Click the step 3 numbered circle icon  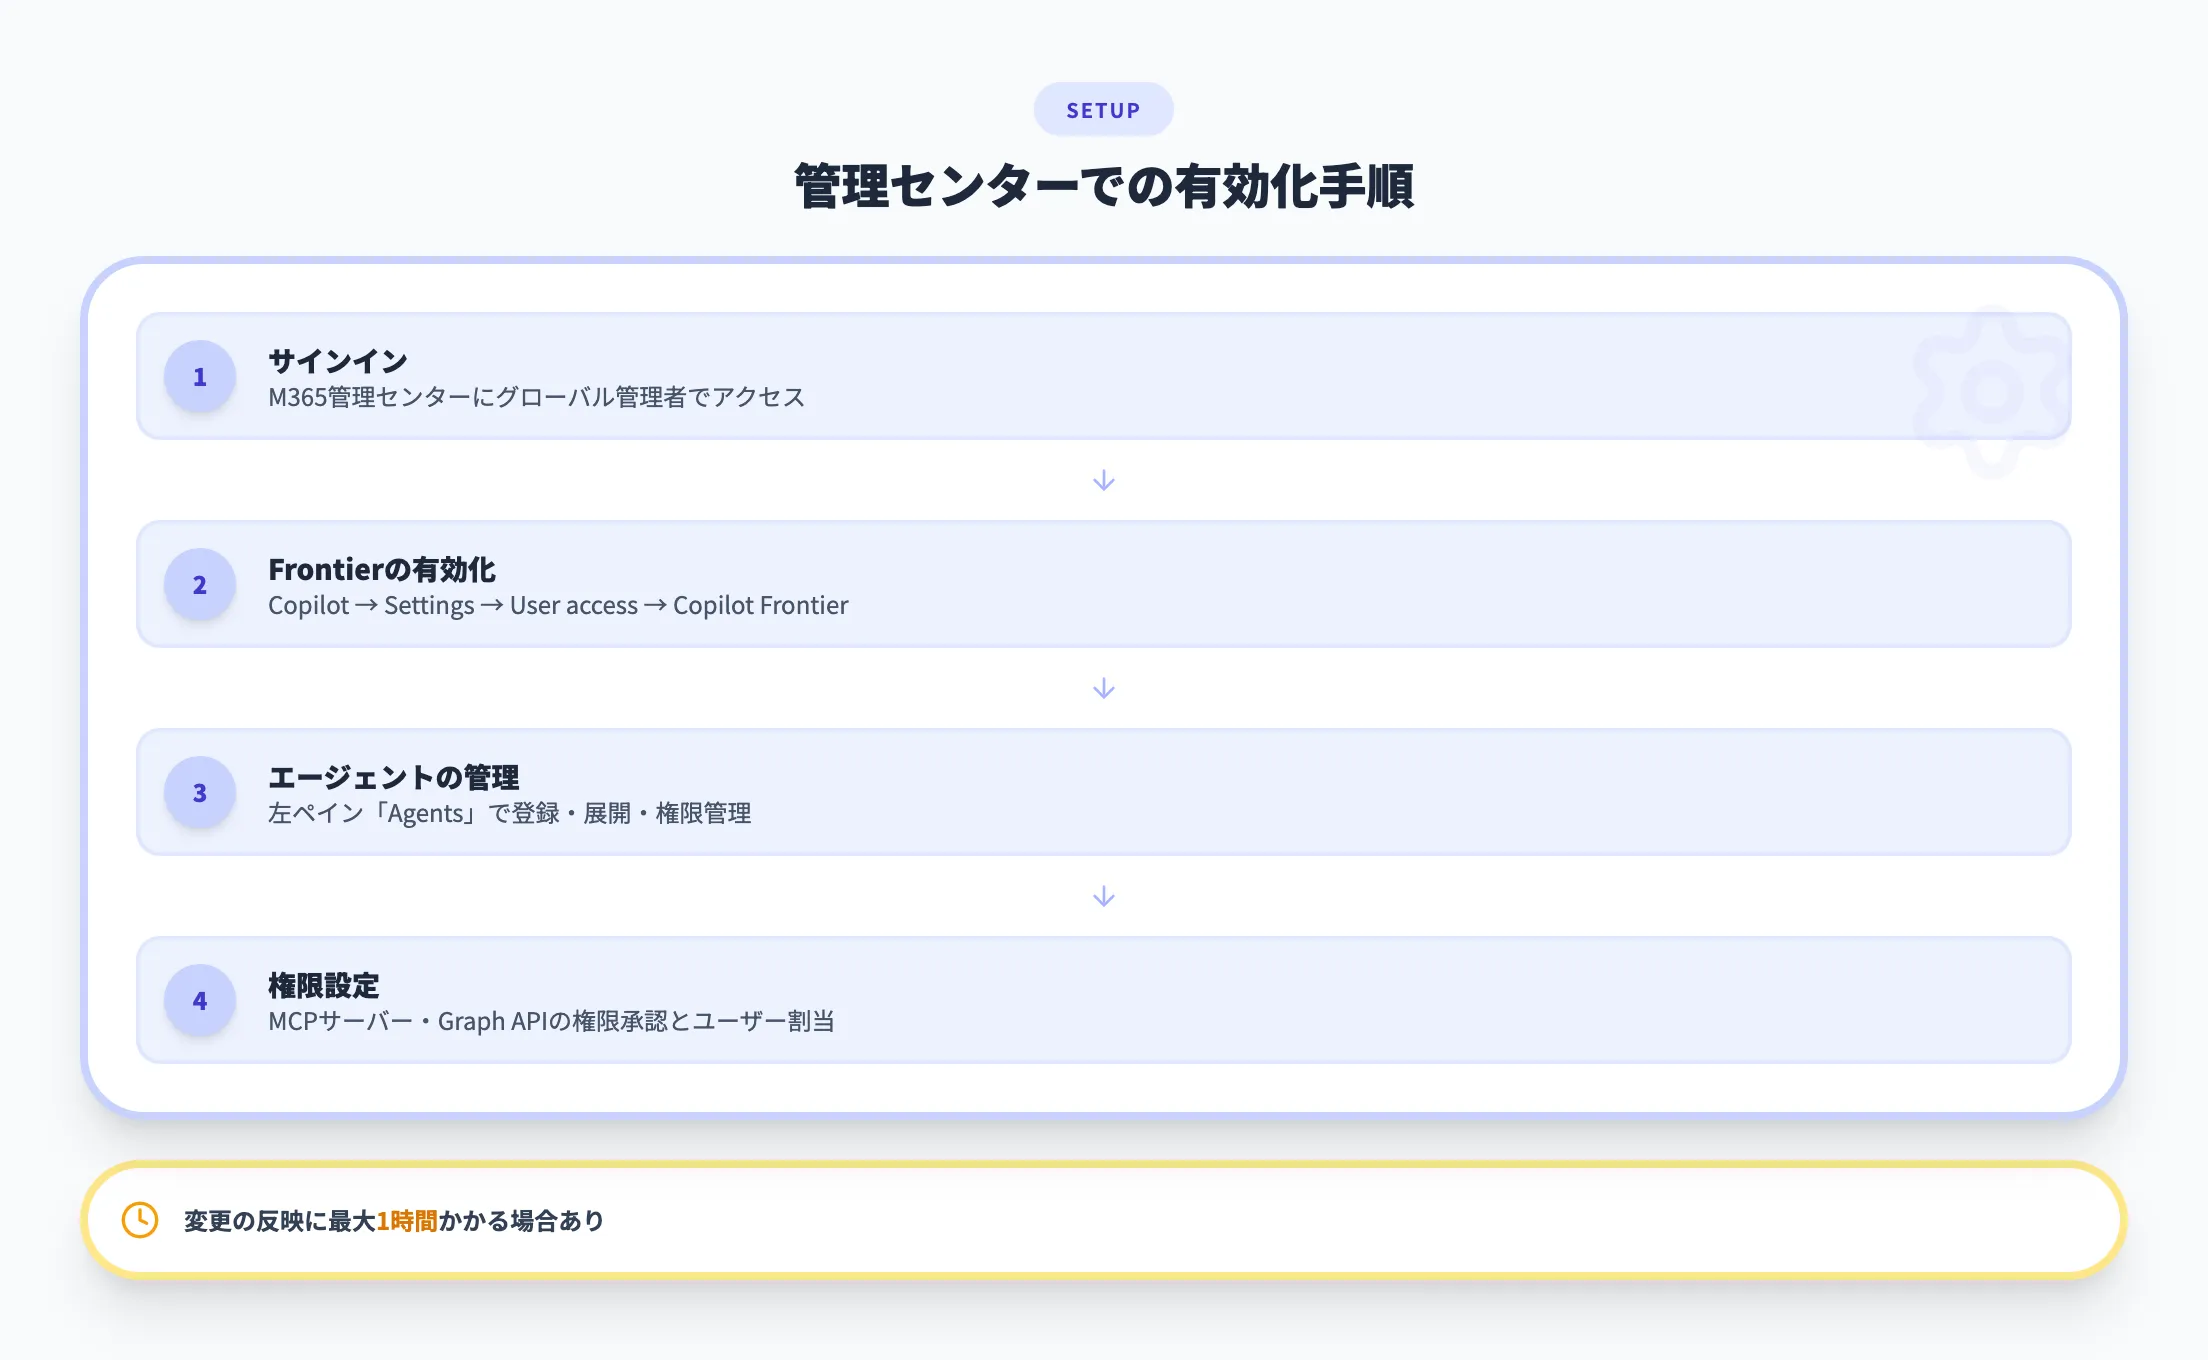pos(199,793)
